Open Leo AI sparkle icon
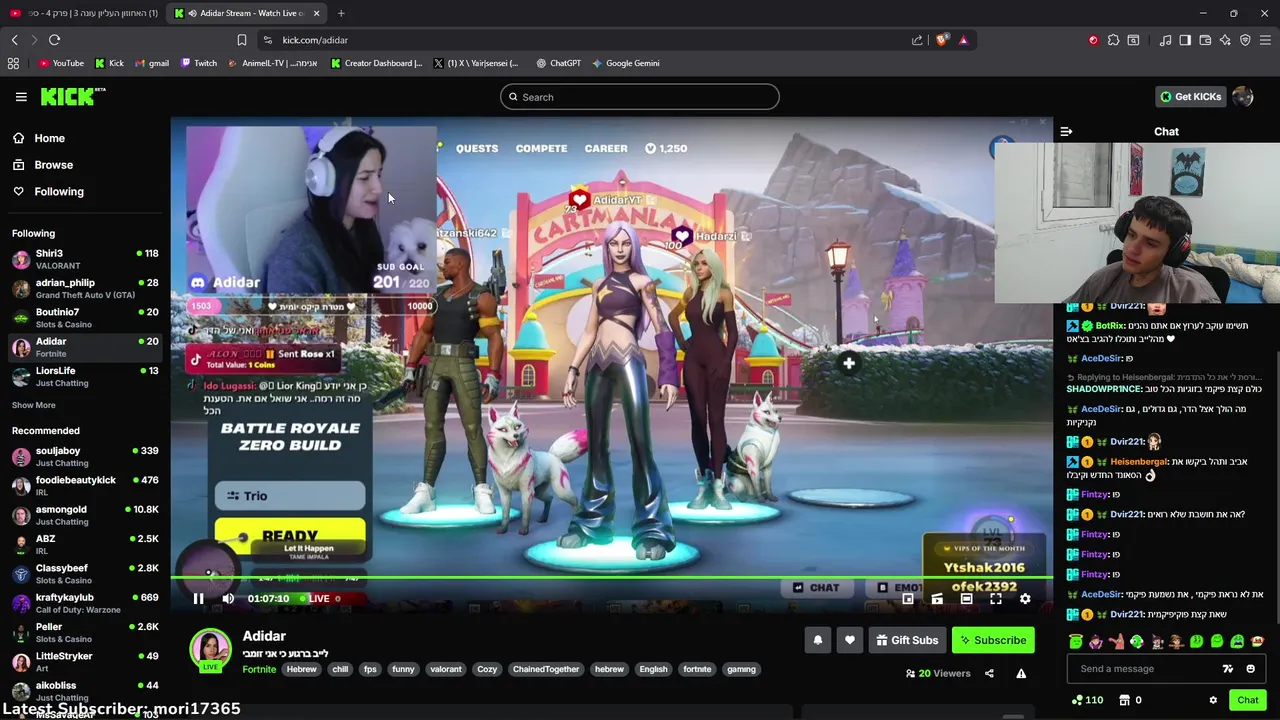 click(1225, 40)
